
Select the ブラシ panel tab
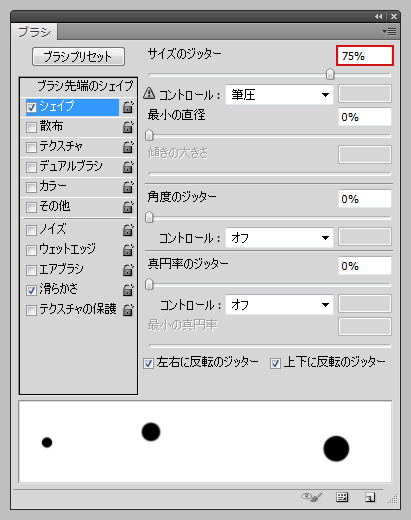tap(34, 32)
